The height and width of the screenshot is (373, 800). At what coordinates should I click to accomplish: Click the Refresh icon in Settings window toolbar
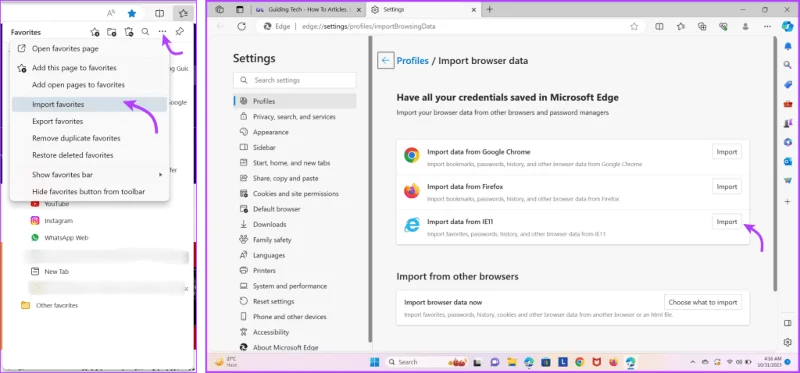coord(242,27)
